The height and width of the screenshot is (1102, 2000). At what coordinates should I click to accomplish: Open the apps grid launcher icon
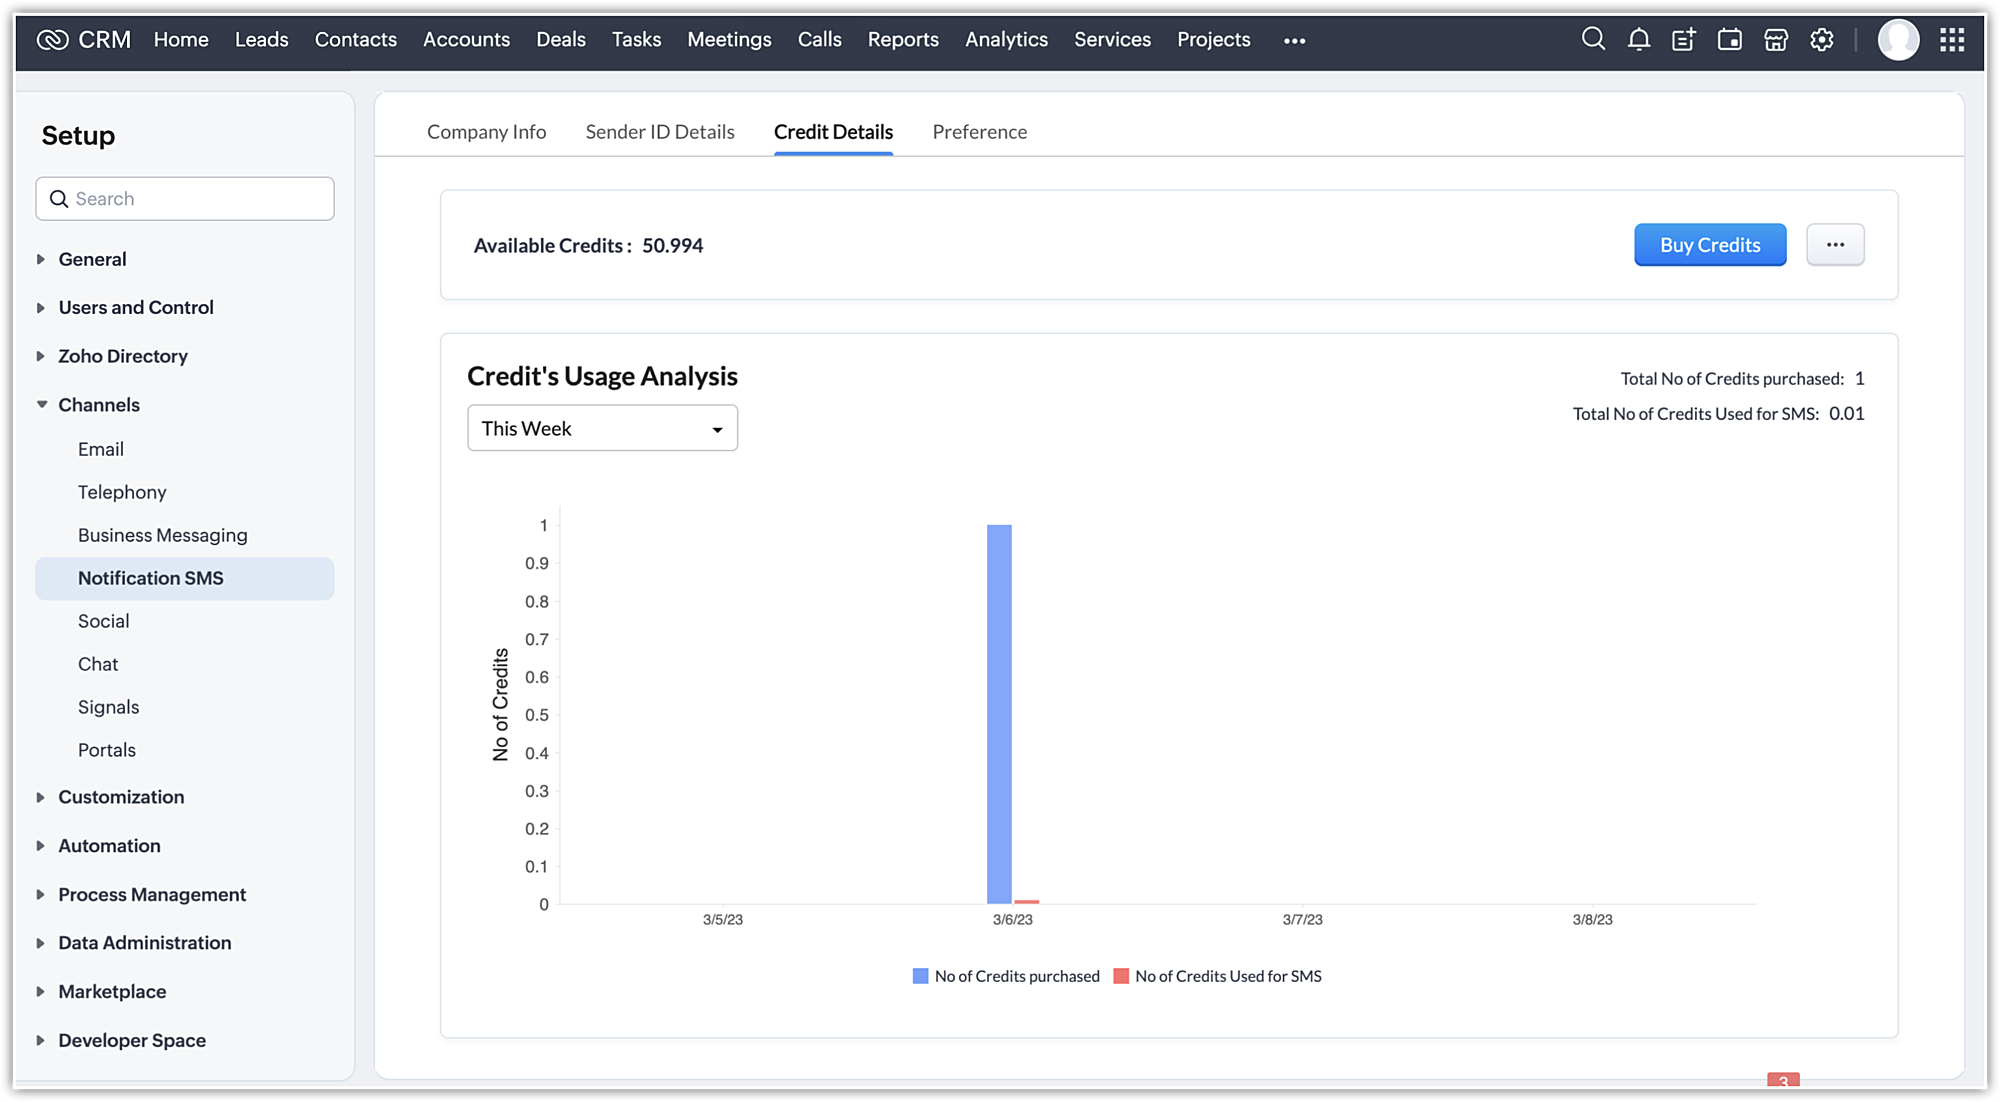pos(1952,40)
